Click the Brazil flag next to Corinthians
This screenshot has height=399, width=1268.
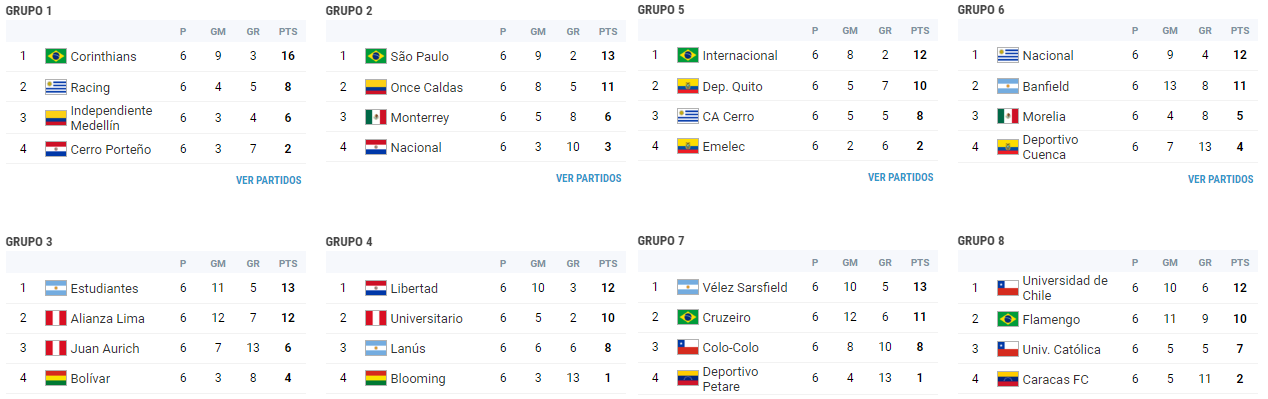click(56, 56)
